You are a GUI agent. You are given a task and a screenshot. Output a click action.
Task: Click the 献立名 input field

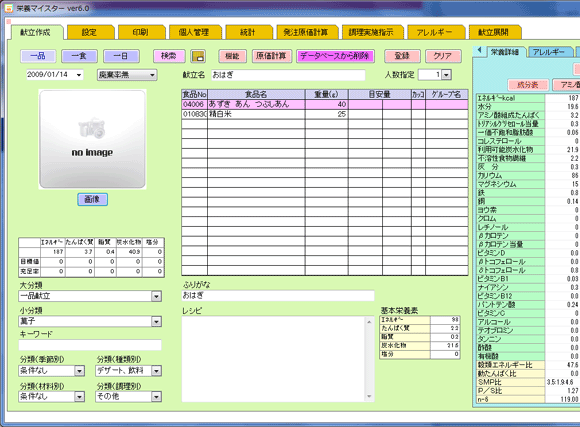(x=288, y=75)
